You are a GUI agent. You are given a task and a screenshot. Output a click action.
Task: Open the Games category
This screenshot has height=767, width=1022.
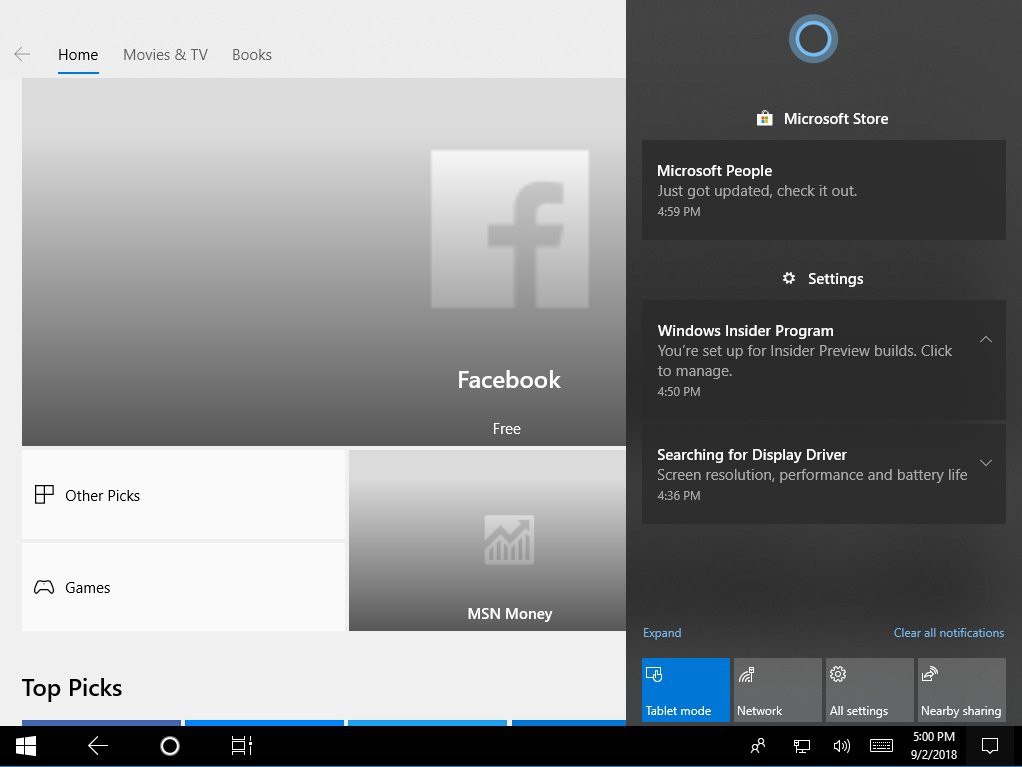coord(183,587)
